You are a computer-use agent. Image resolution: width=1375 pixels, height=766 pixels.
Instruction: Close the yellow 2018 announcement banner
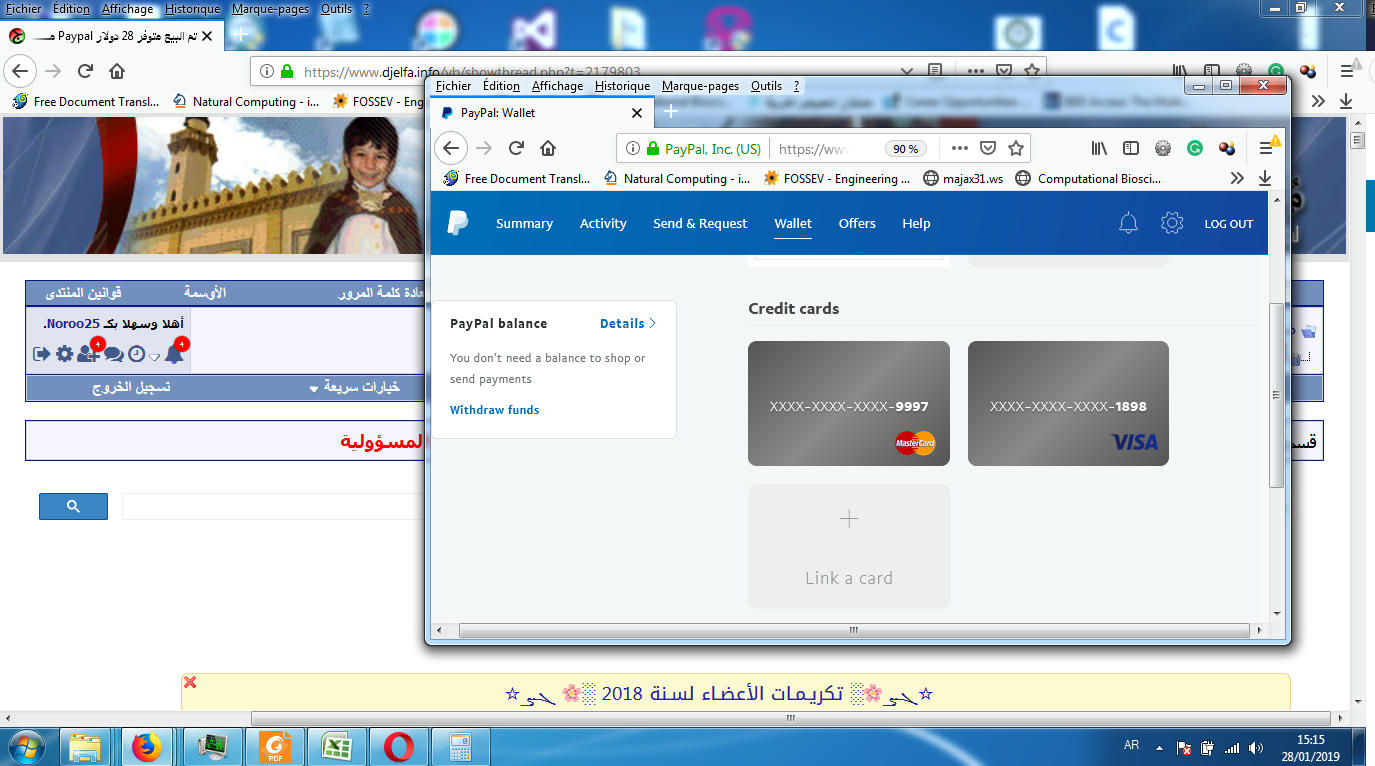[190, 682]
